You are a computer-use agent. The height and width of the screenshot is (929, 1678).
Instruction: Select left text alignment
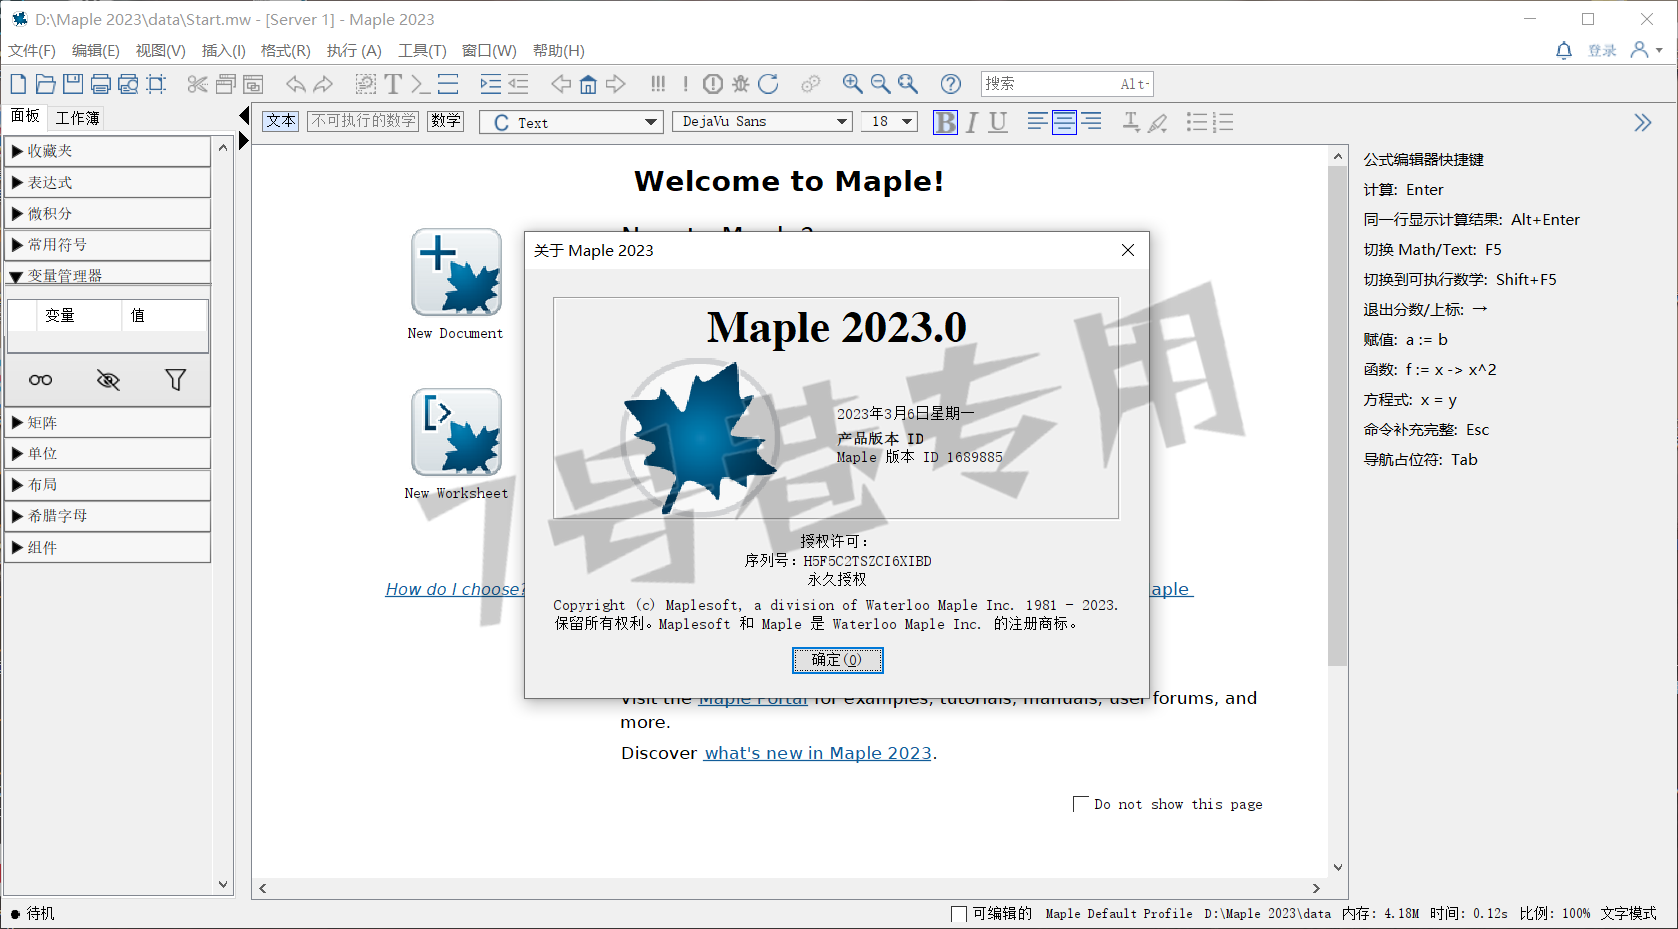1037,122
